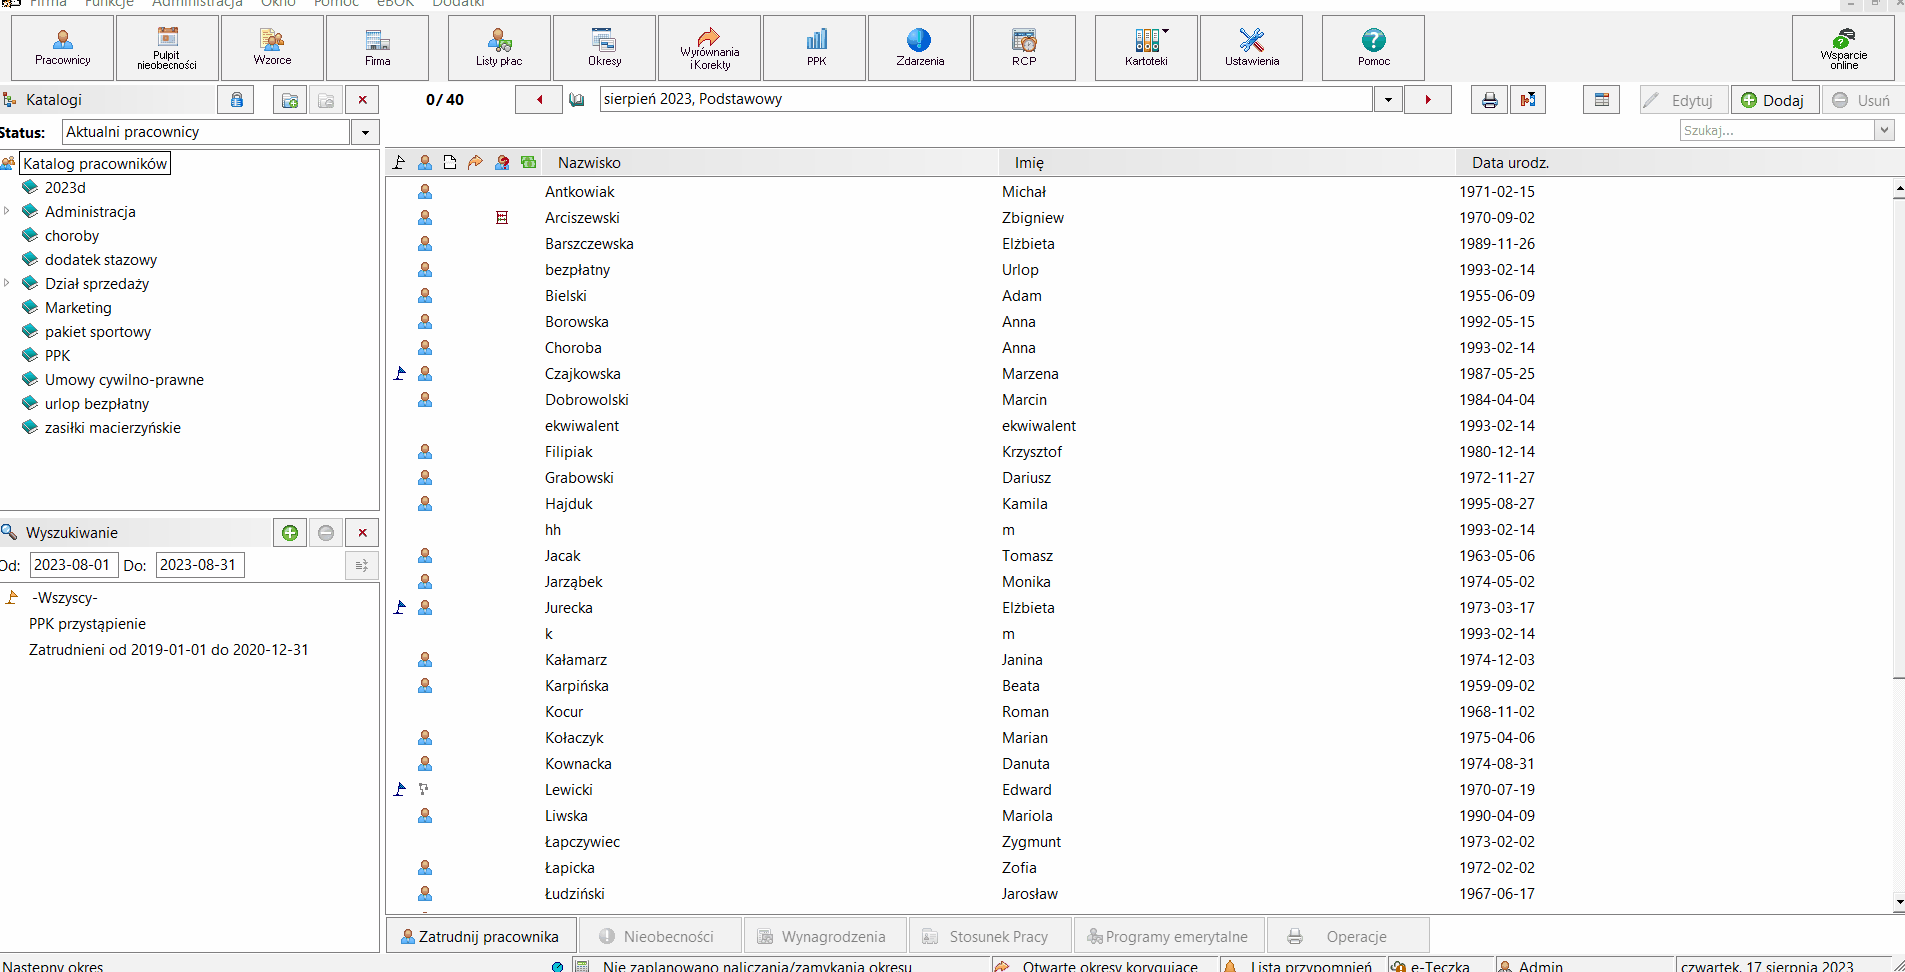The width and height of the screenshot is (1905, 972).
Task: Click the Usuń button
Action: (1861, 100)
